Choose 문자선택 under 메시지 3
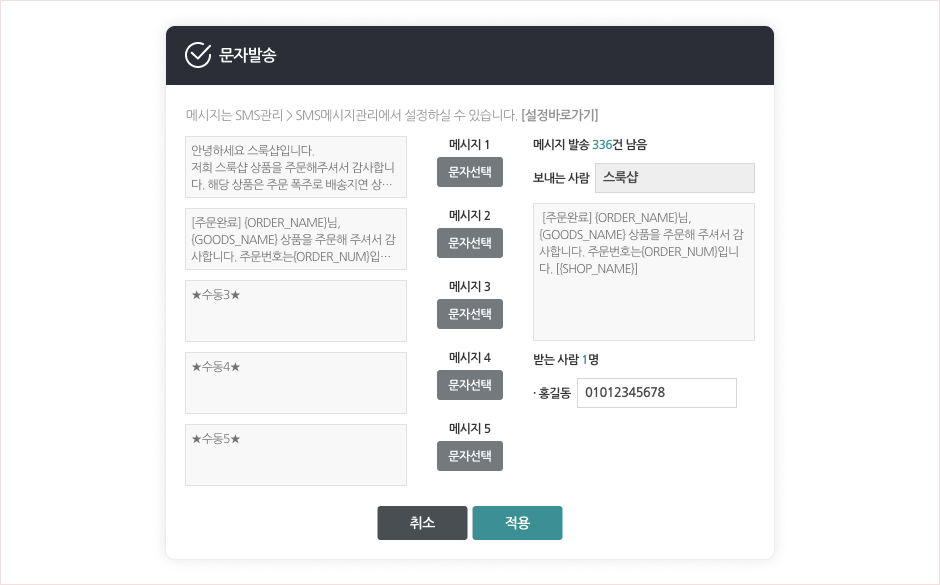 469,314
